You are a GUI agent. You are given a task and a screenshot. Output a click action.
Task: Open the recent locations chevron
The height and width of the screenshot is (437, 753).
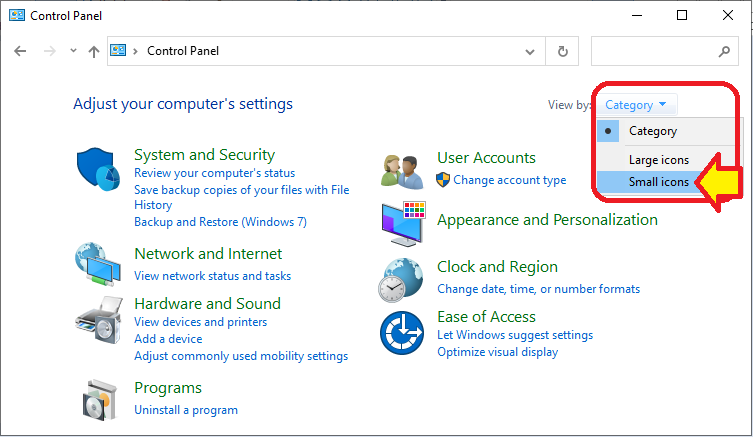[x=73, y=50]
